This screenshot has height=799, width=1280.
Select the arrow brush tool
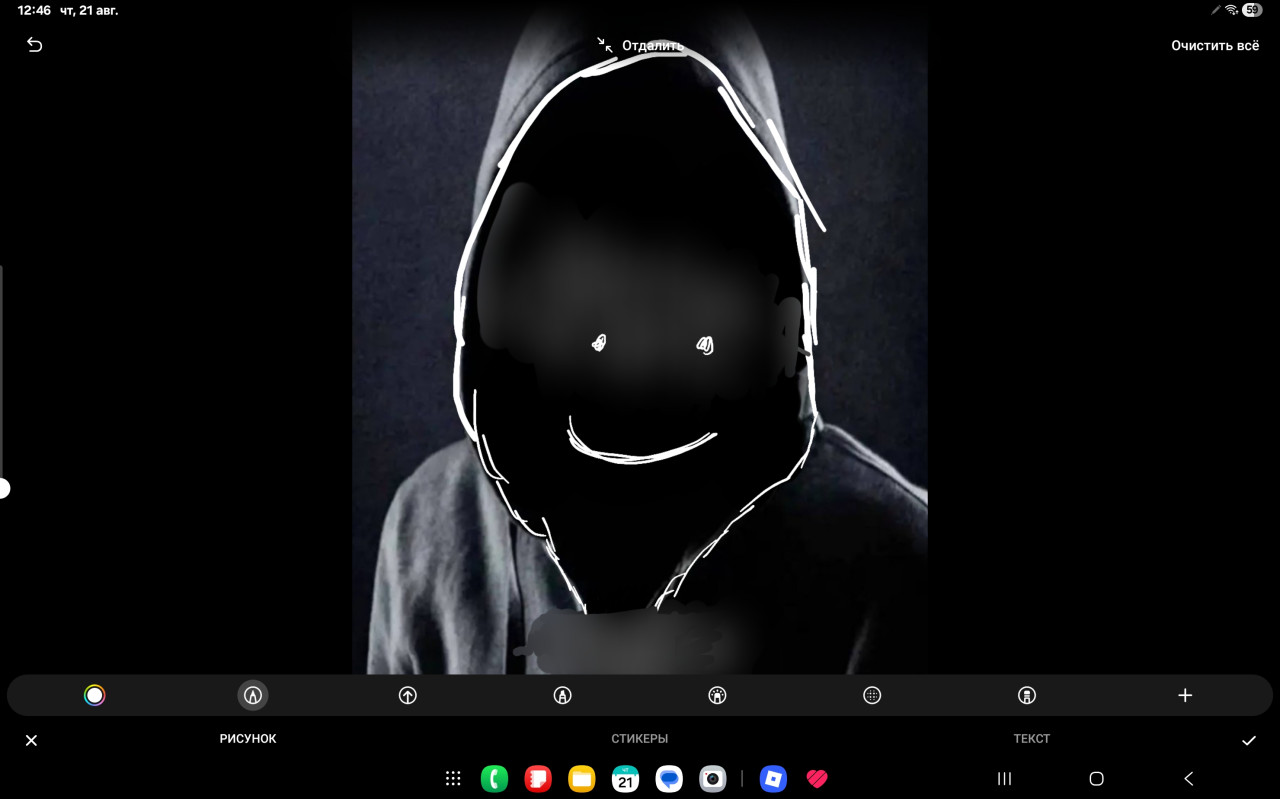[408, 695]
